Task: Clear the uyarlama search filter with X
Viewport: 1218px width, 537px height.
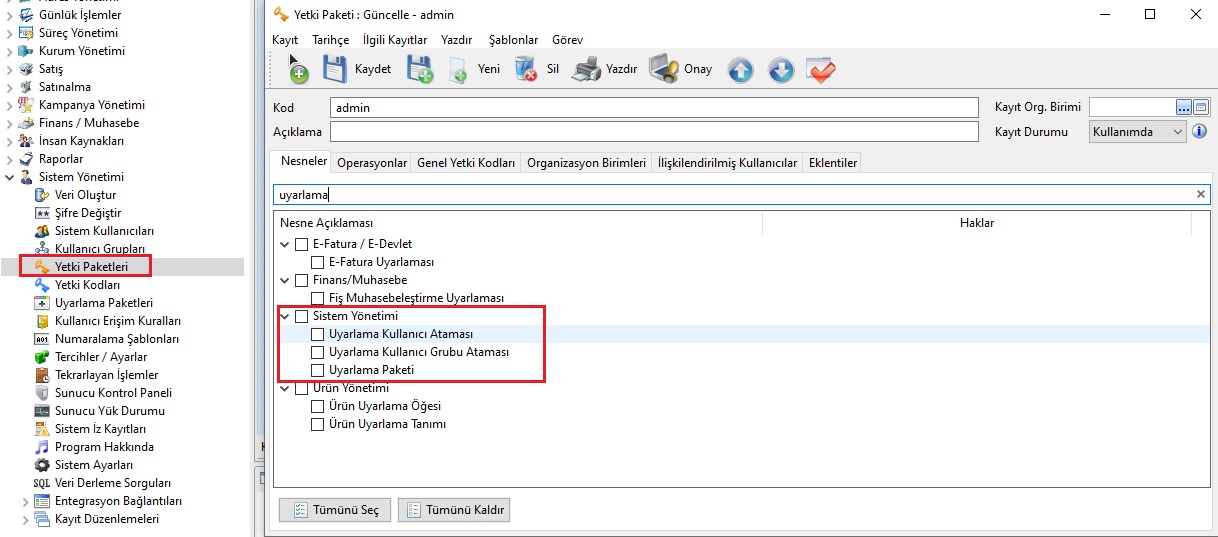Action: [1200, 195]
